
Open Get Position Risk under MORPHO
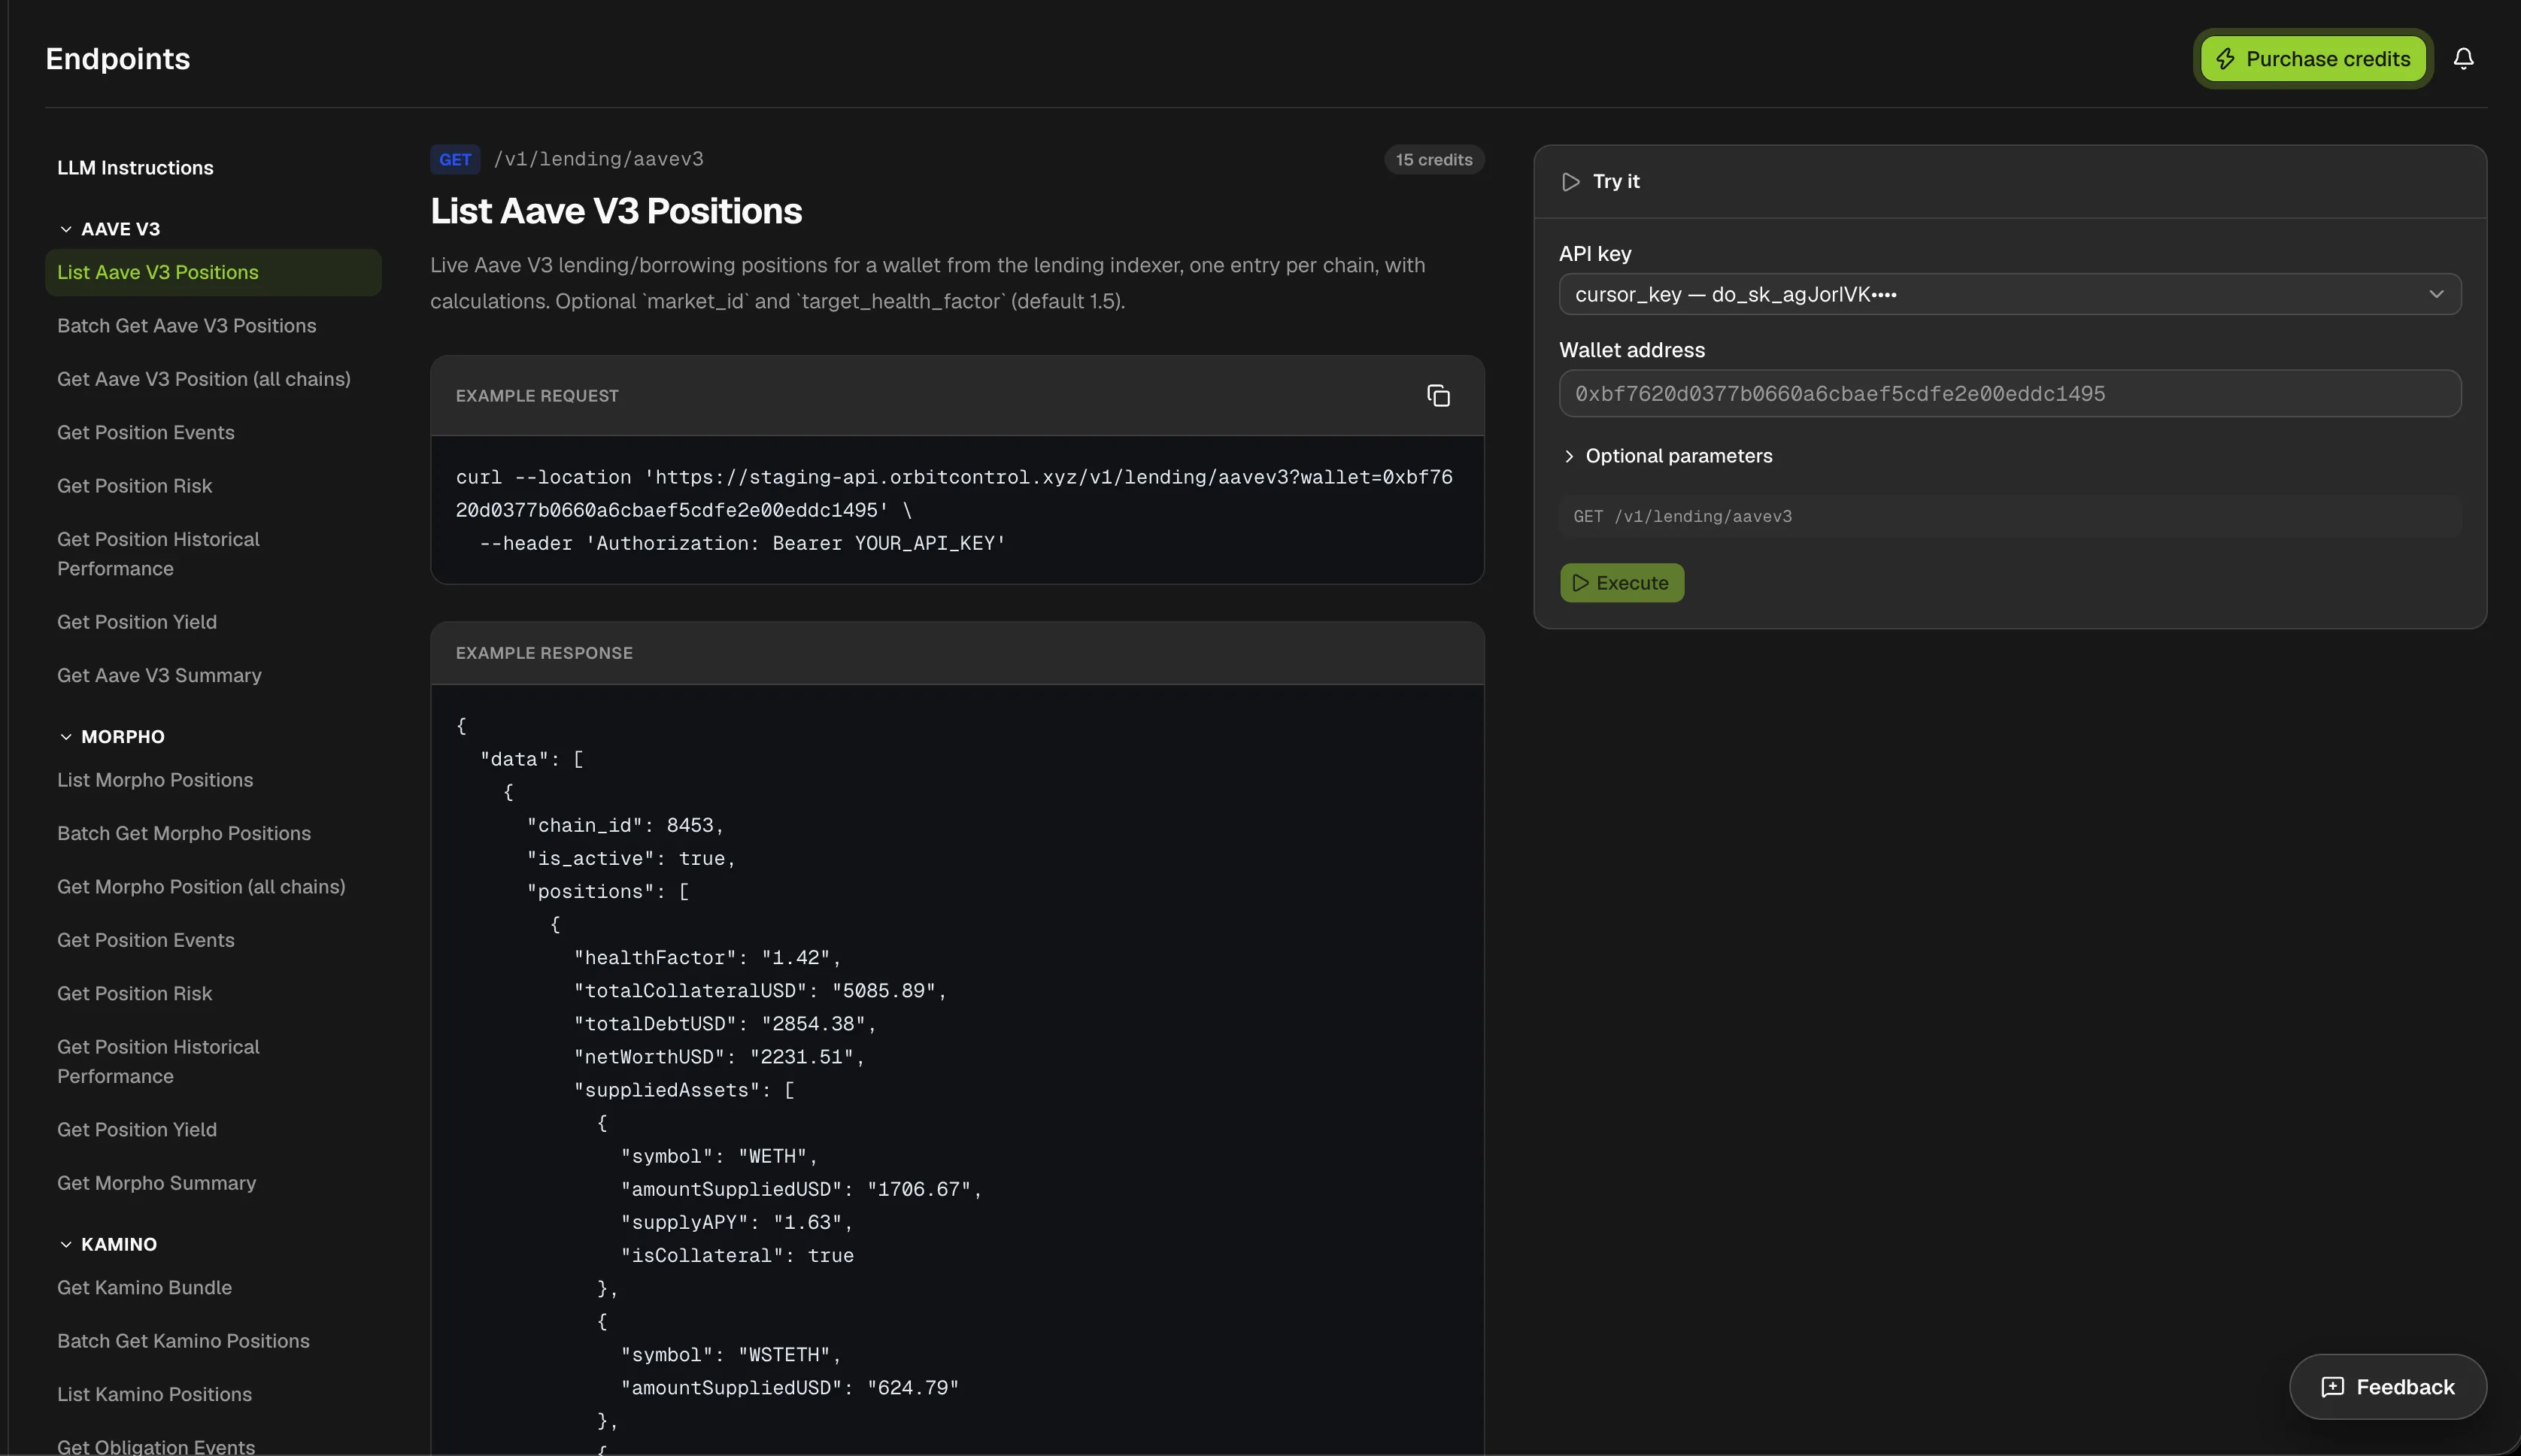[x=134, y=994]
